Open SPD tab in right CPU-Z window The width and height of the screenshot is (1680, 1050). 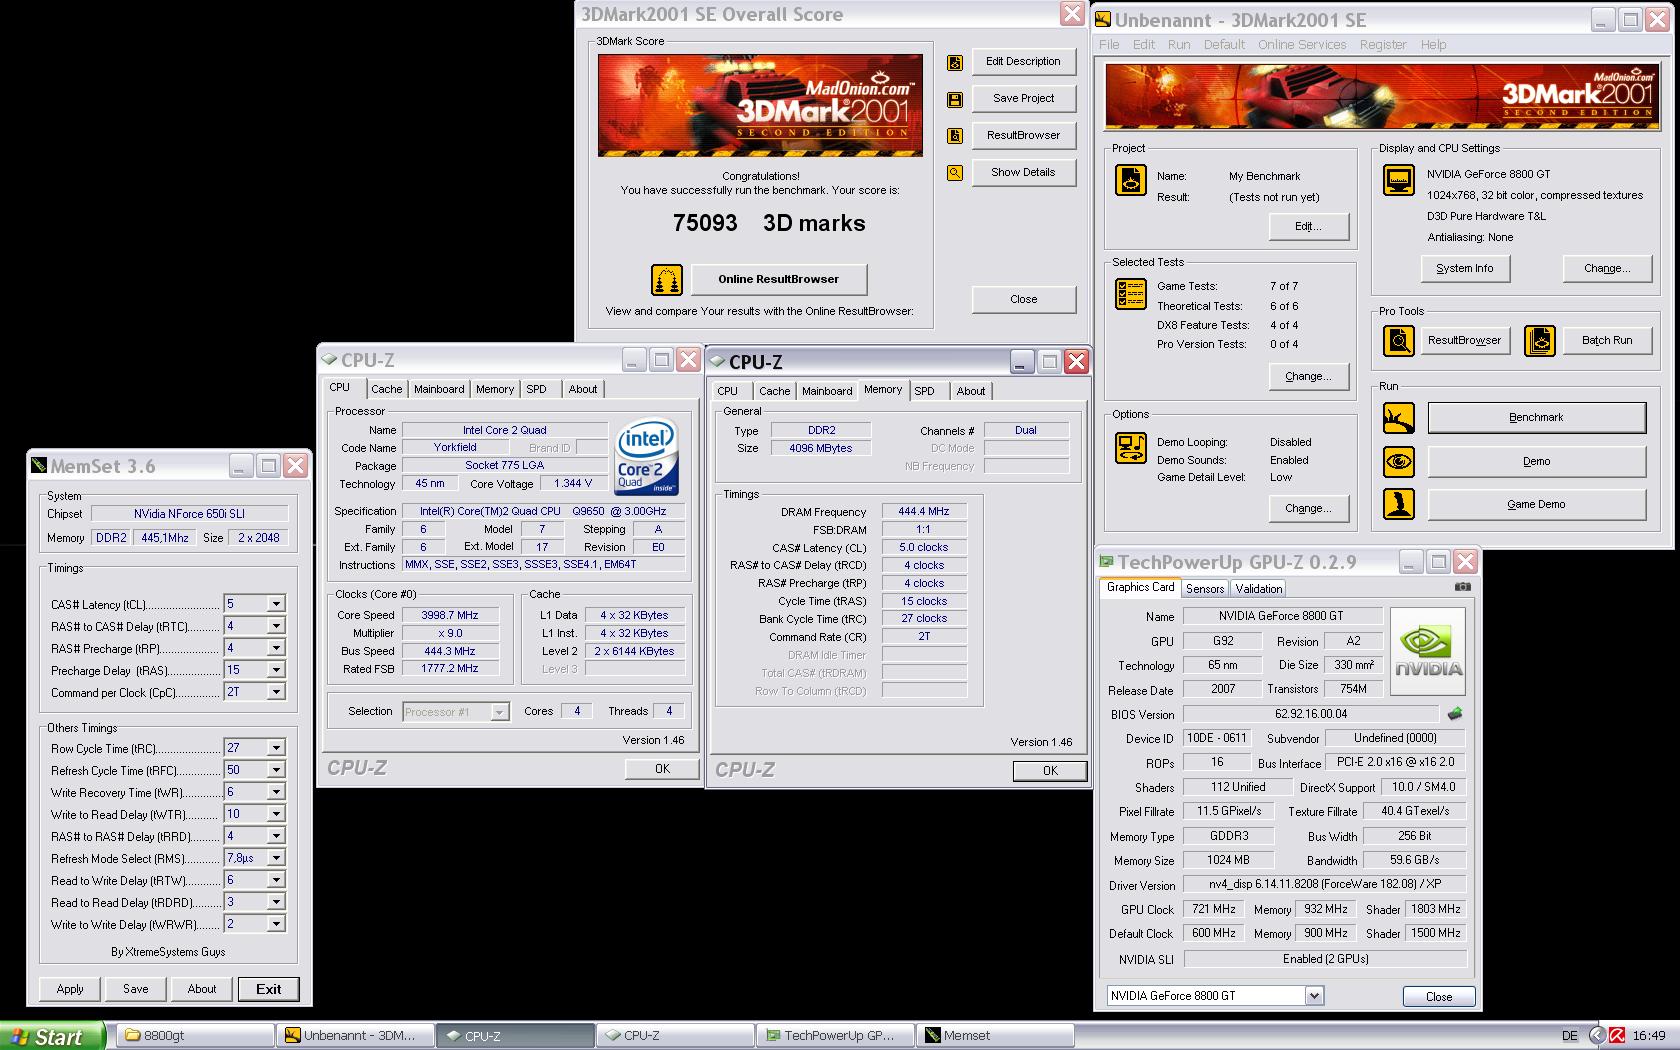(x=925, y=391)
